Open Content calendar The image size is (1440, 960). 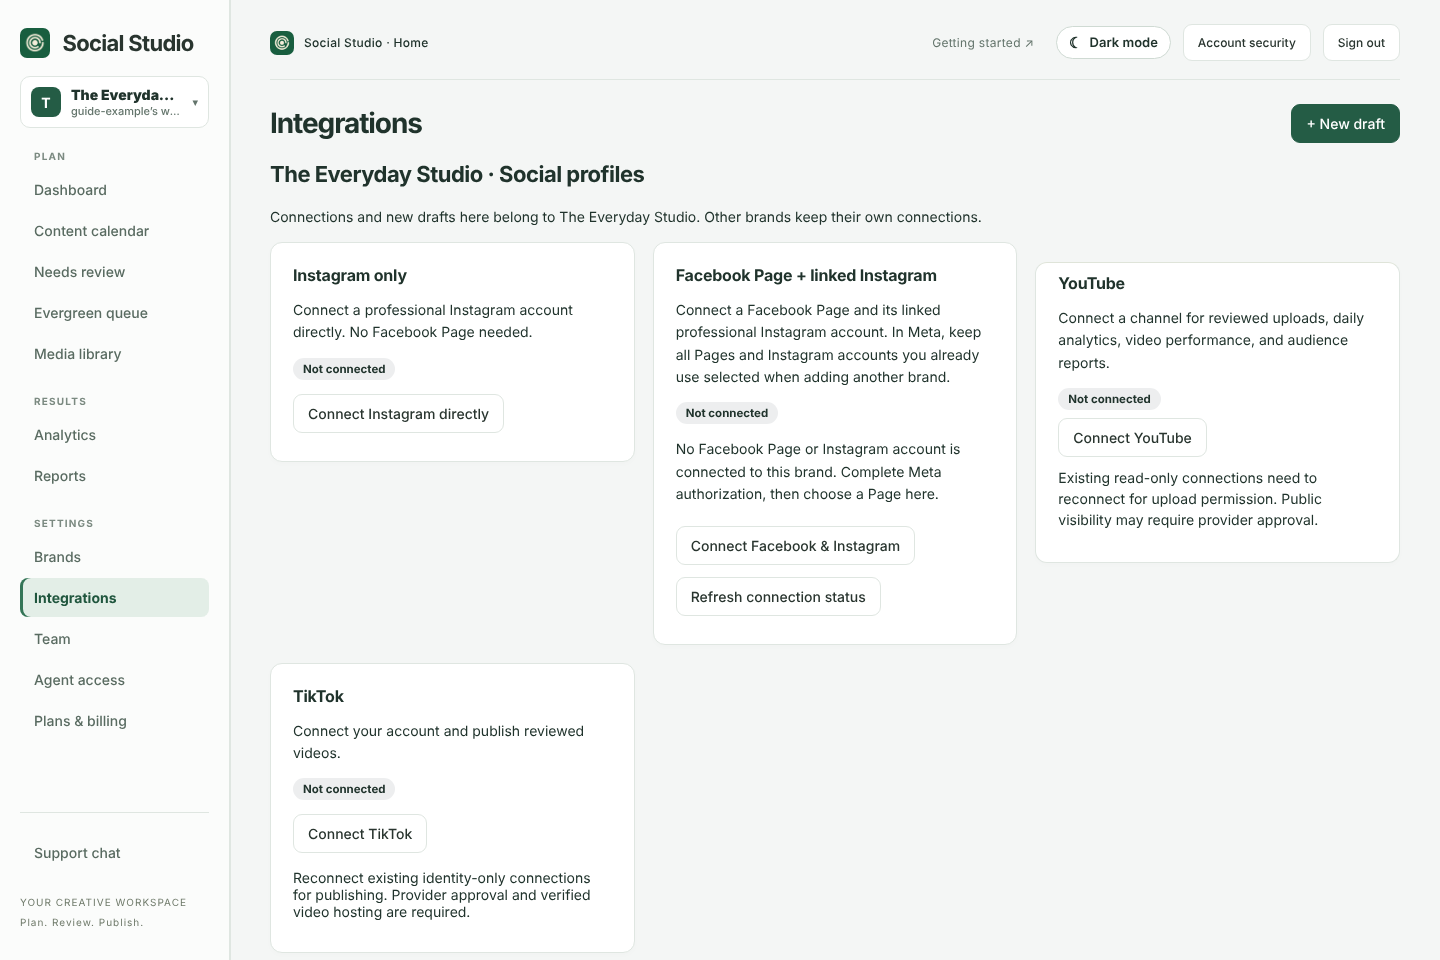coord(114,231)
